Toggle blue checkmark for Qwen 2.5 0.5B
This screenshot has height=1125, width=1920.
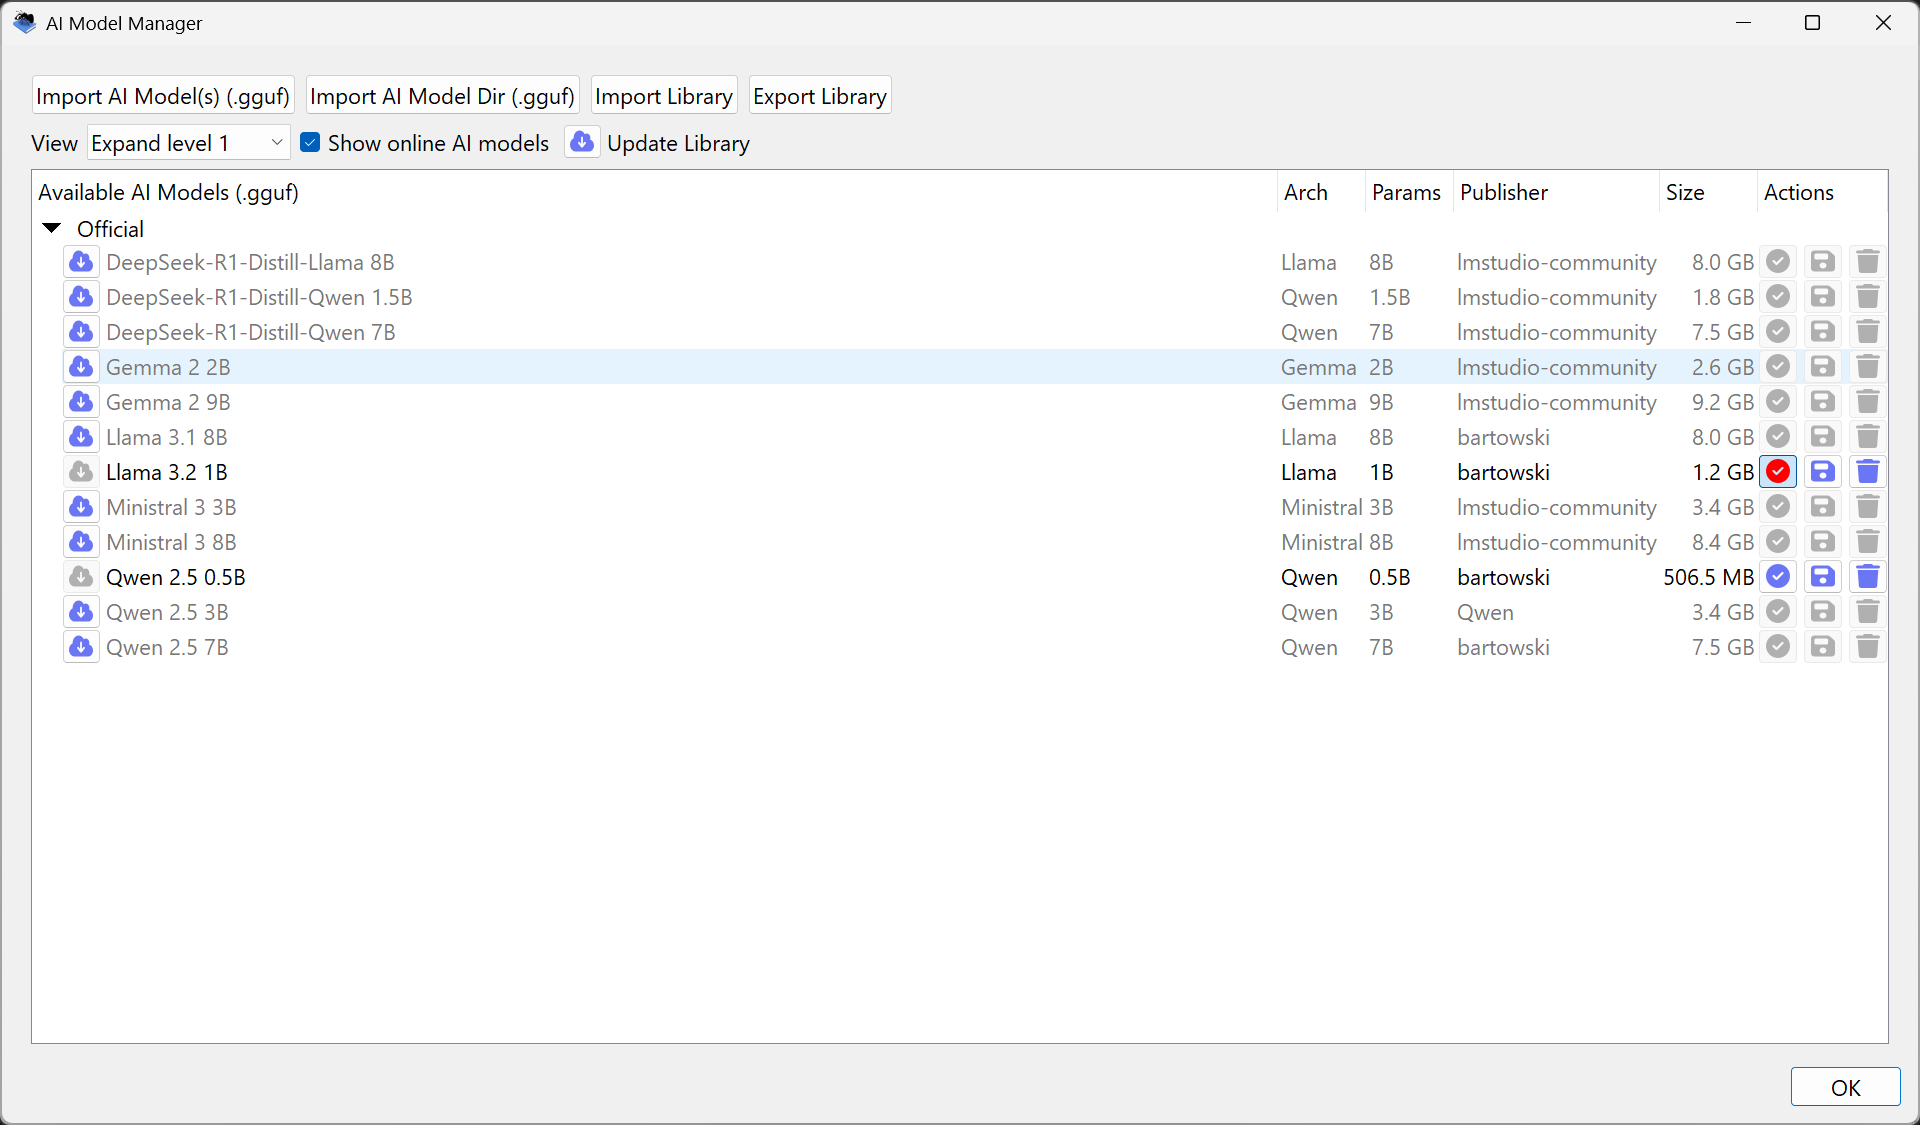[x=1777, y=577]
